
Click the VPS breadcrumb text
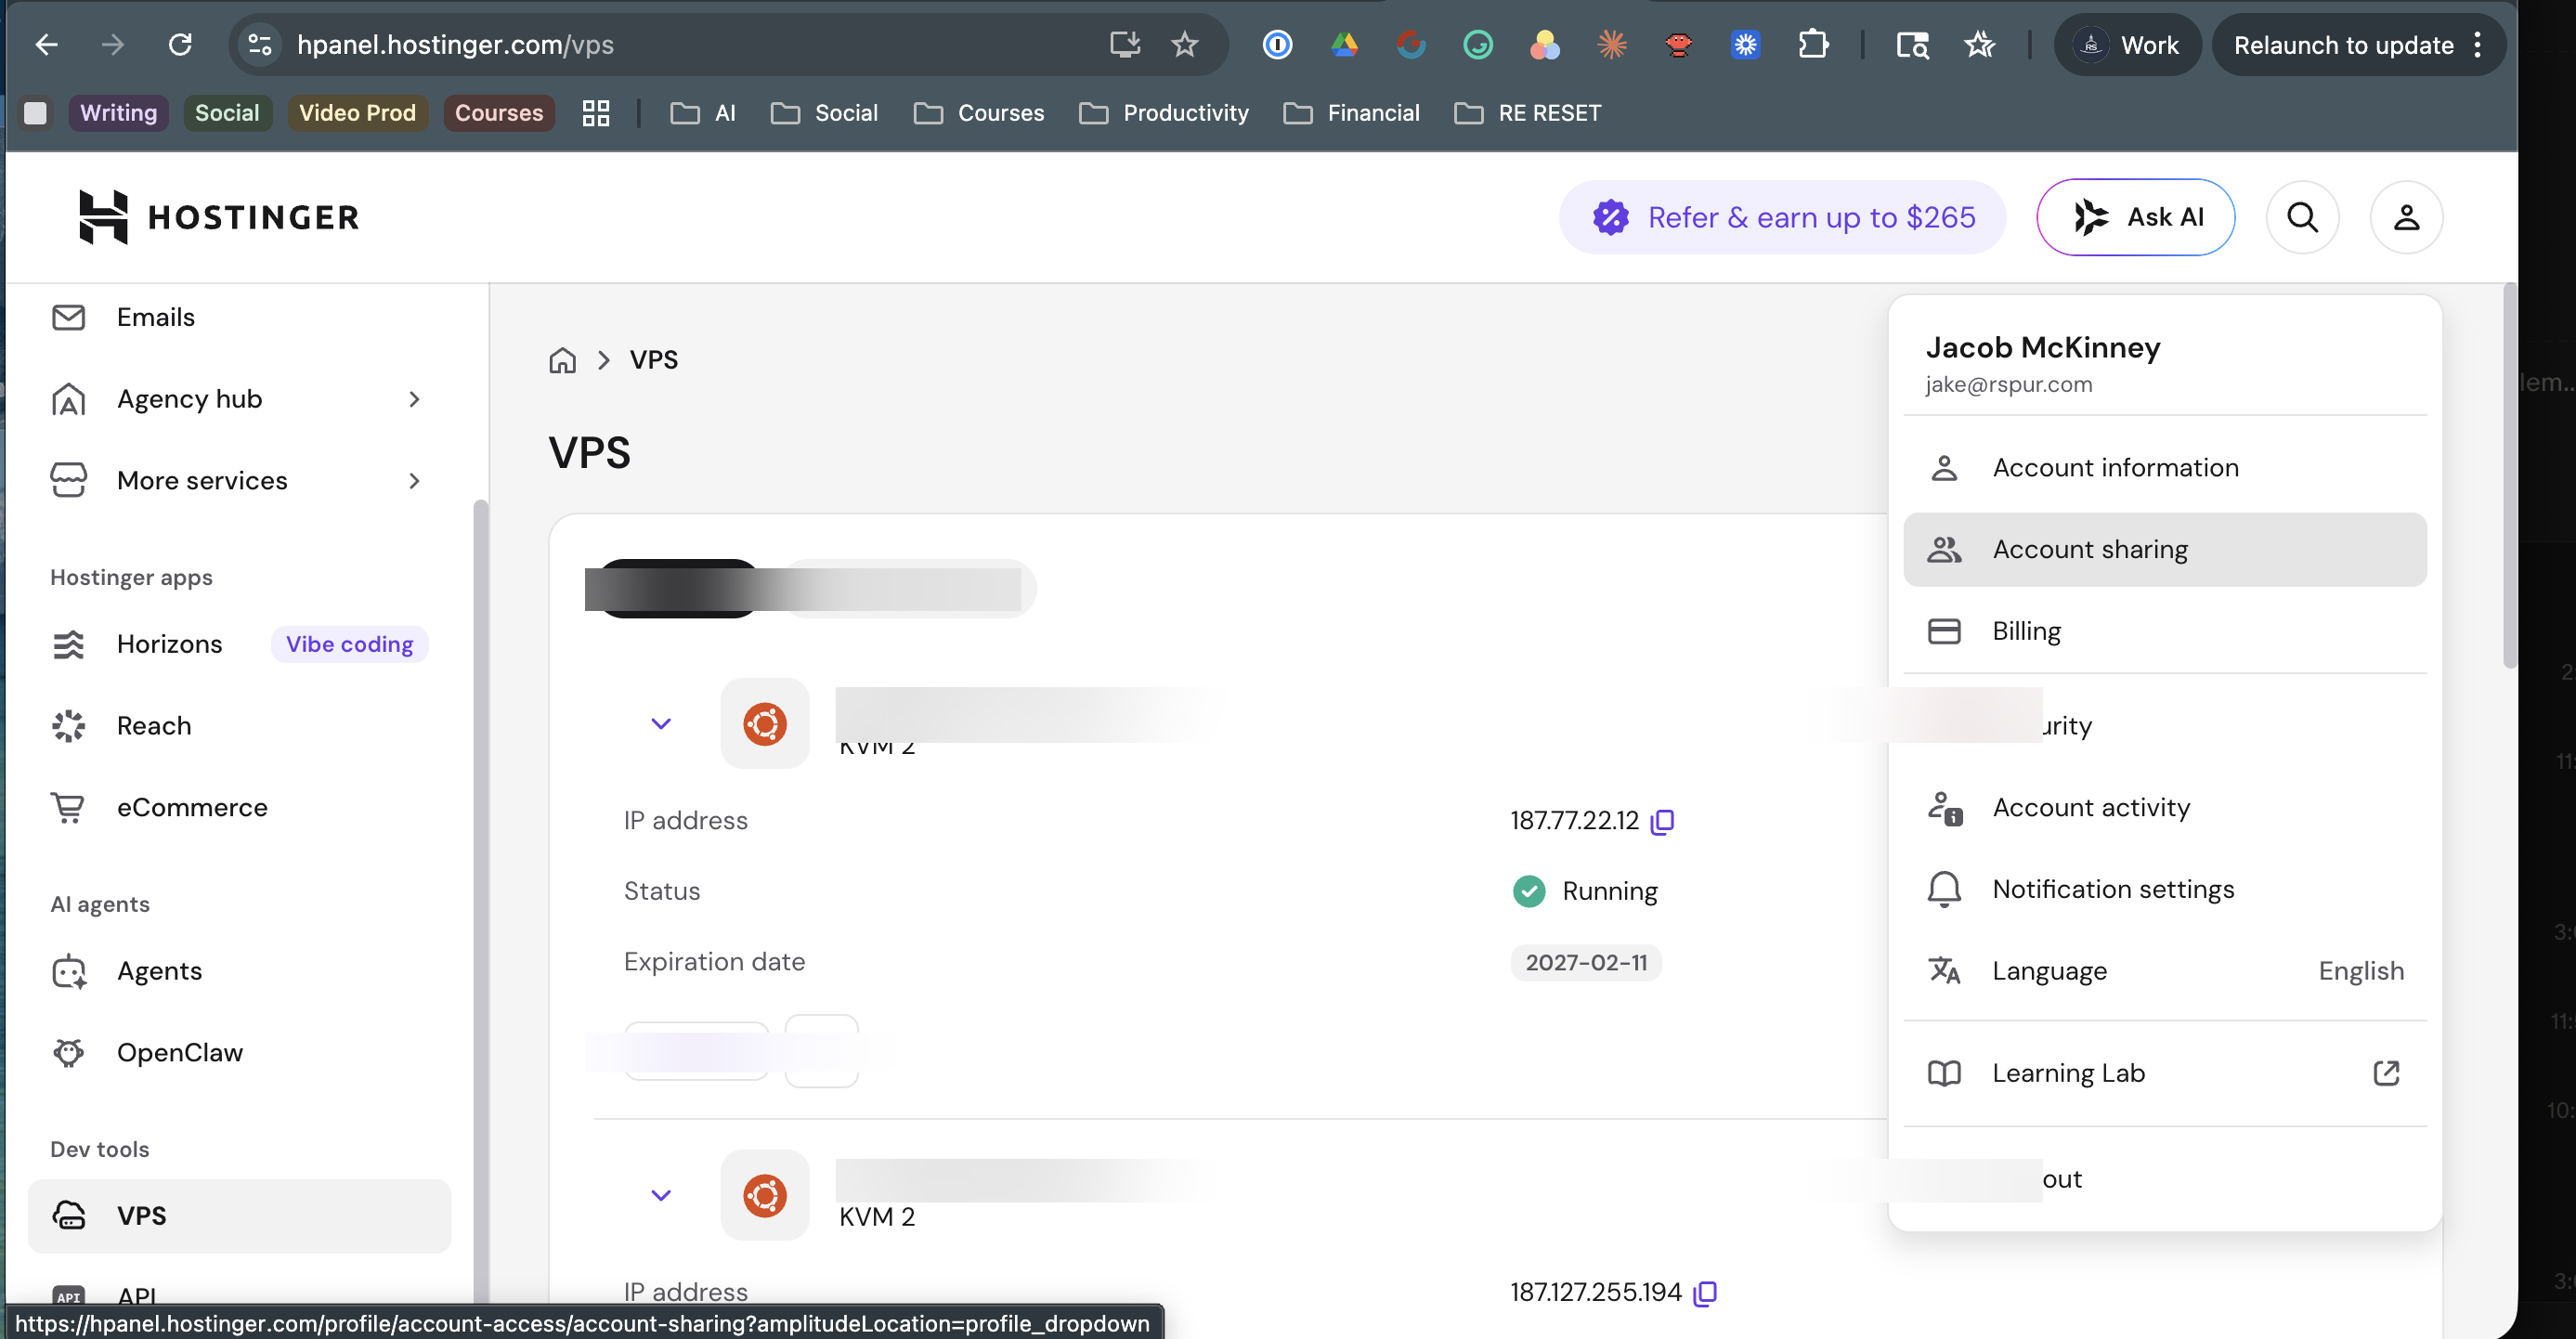tap(654, 360)
